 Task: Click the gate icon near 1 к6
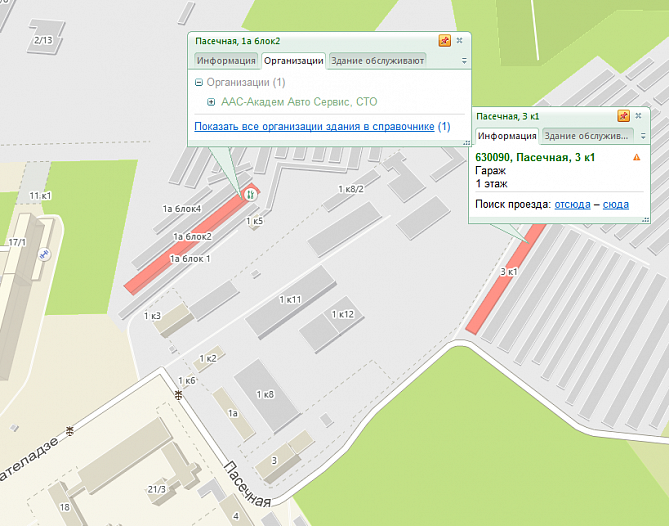coord(178,394)
